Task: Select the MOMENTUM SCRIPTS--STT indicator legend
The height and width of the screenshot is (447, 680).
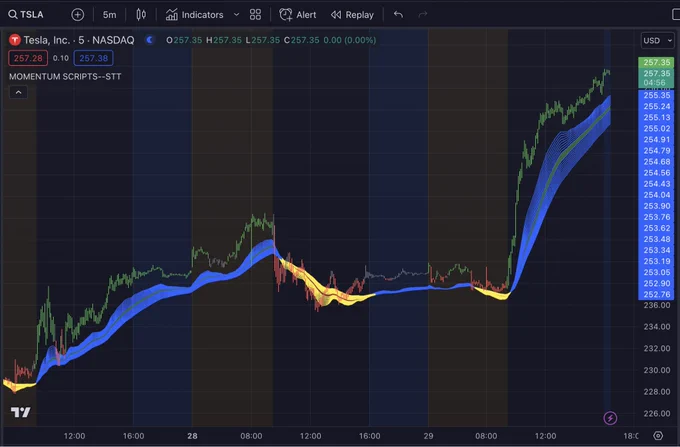Action: (x=65, y=76)
